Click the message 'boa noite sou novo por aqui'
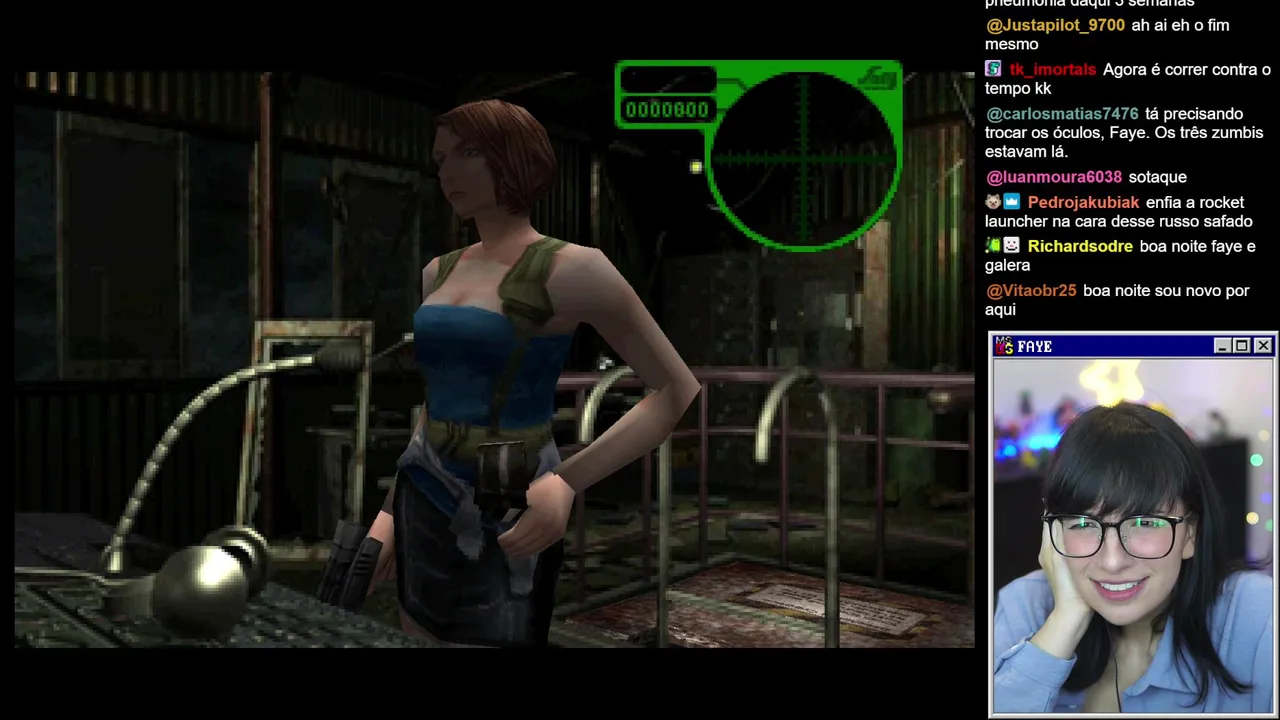This screenshot has width=1280, height=720. [x=1117, y=300]
